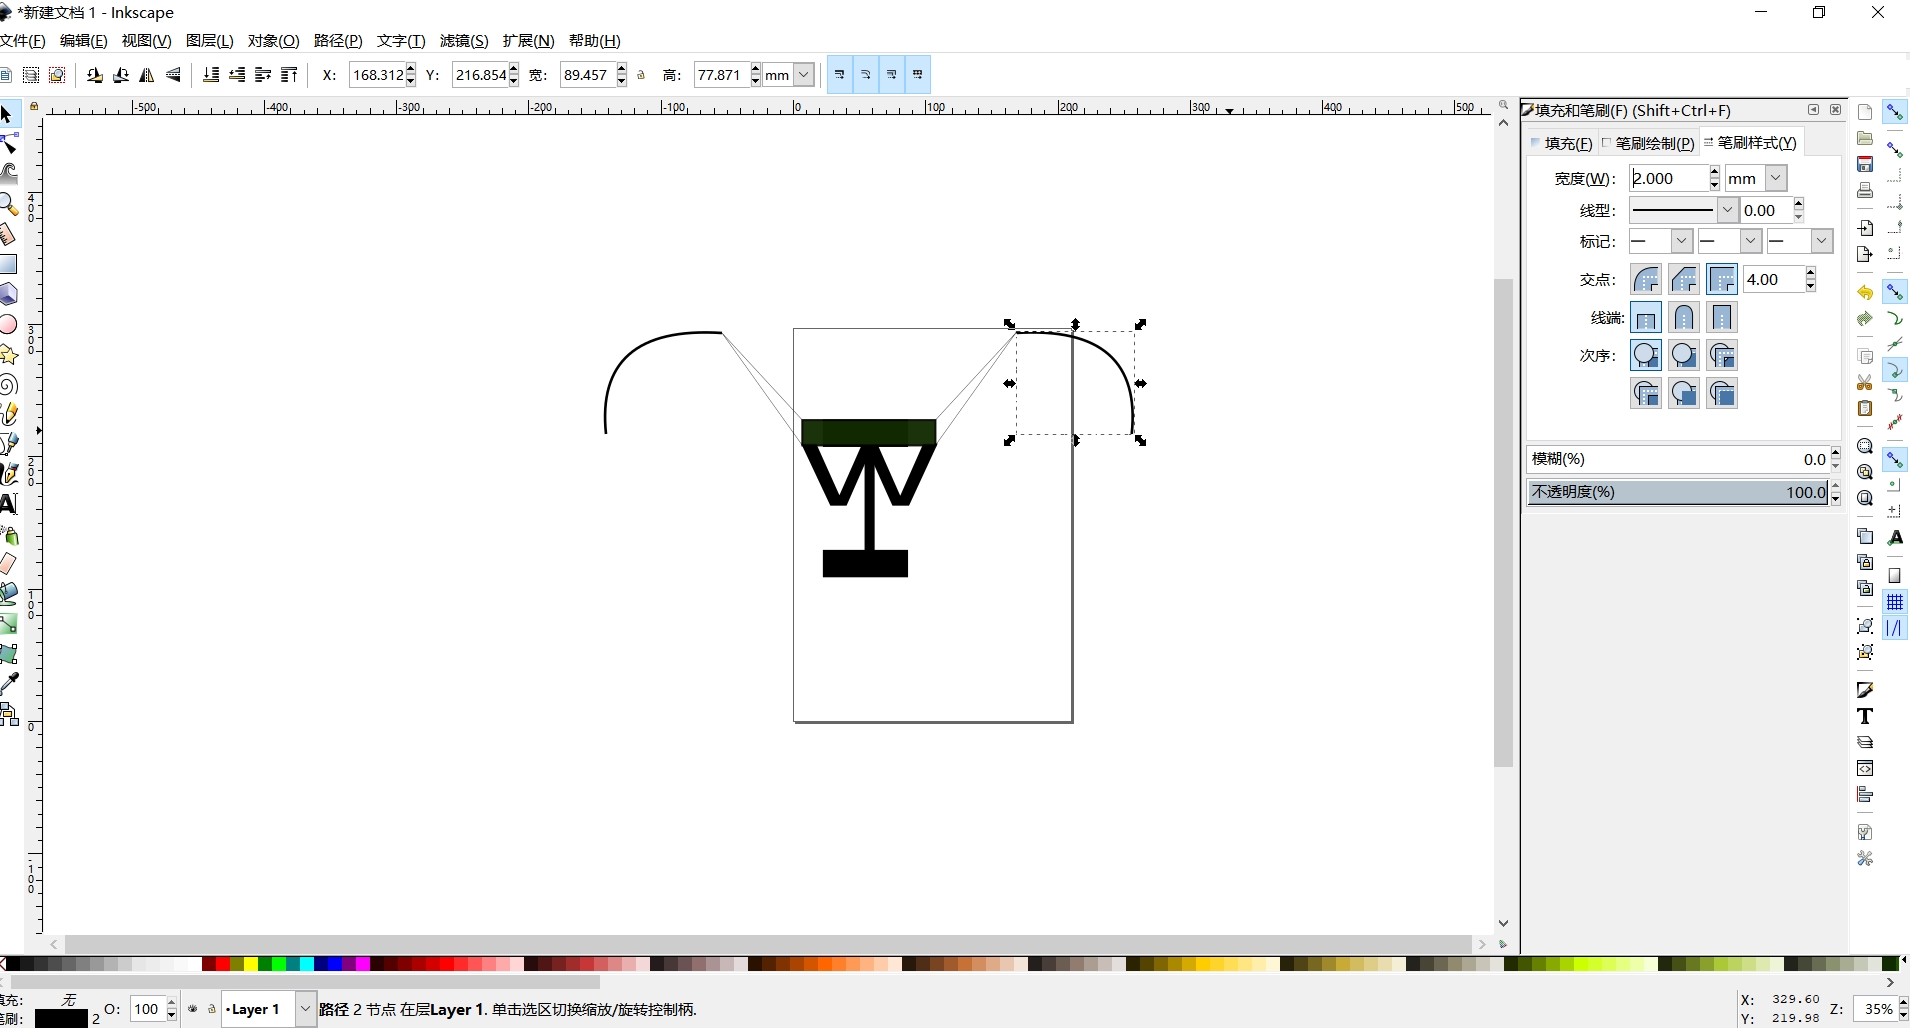1910x1028 pixels.
Task: Open the Text and Font dialog icon
Action: 1865,716
